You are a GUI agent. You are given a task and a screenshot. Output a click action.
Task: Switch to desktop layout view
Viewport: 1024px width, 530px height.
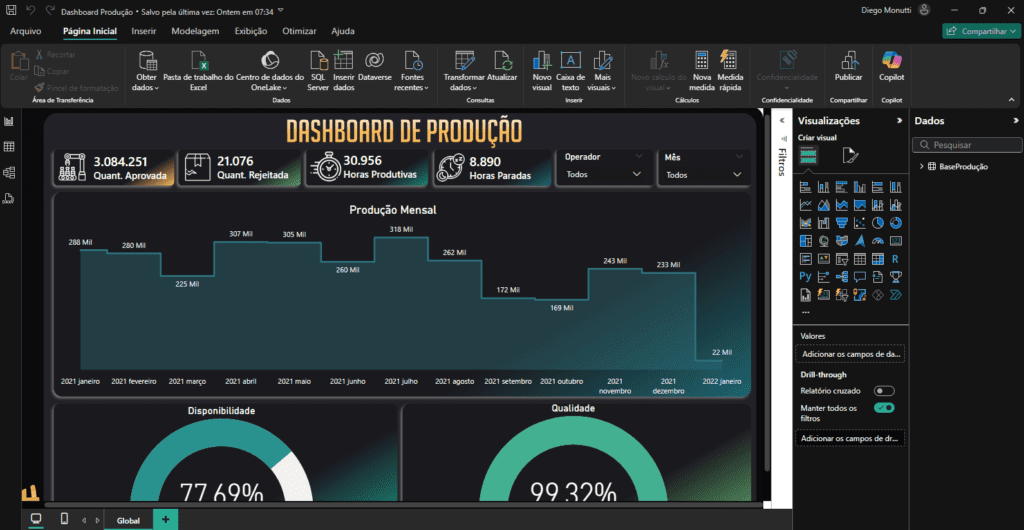point(36,519)
